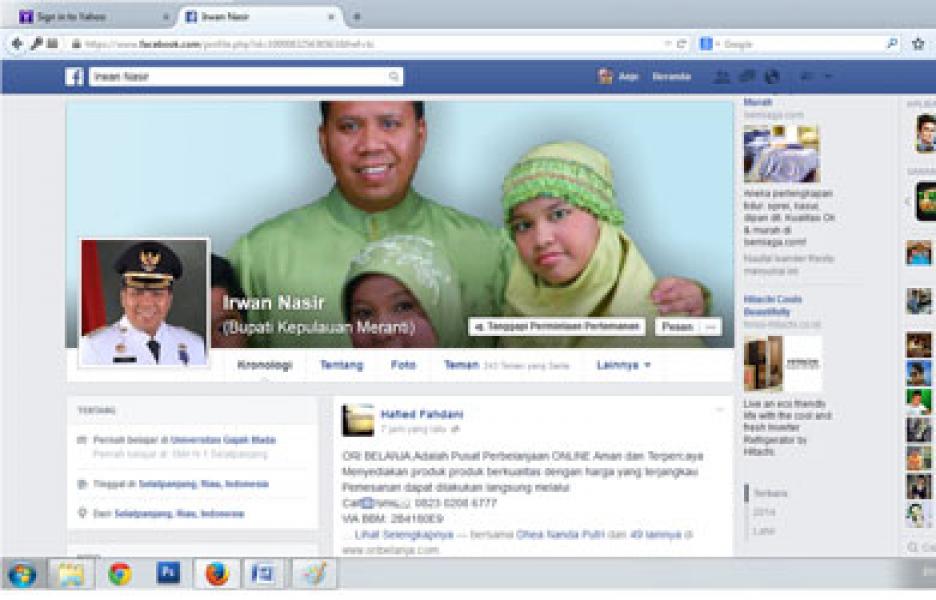Image resolution: width=936 pixels, height=600 pixels.
Task: Open the Tentang tab
Action: click(341, 365)
